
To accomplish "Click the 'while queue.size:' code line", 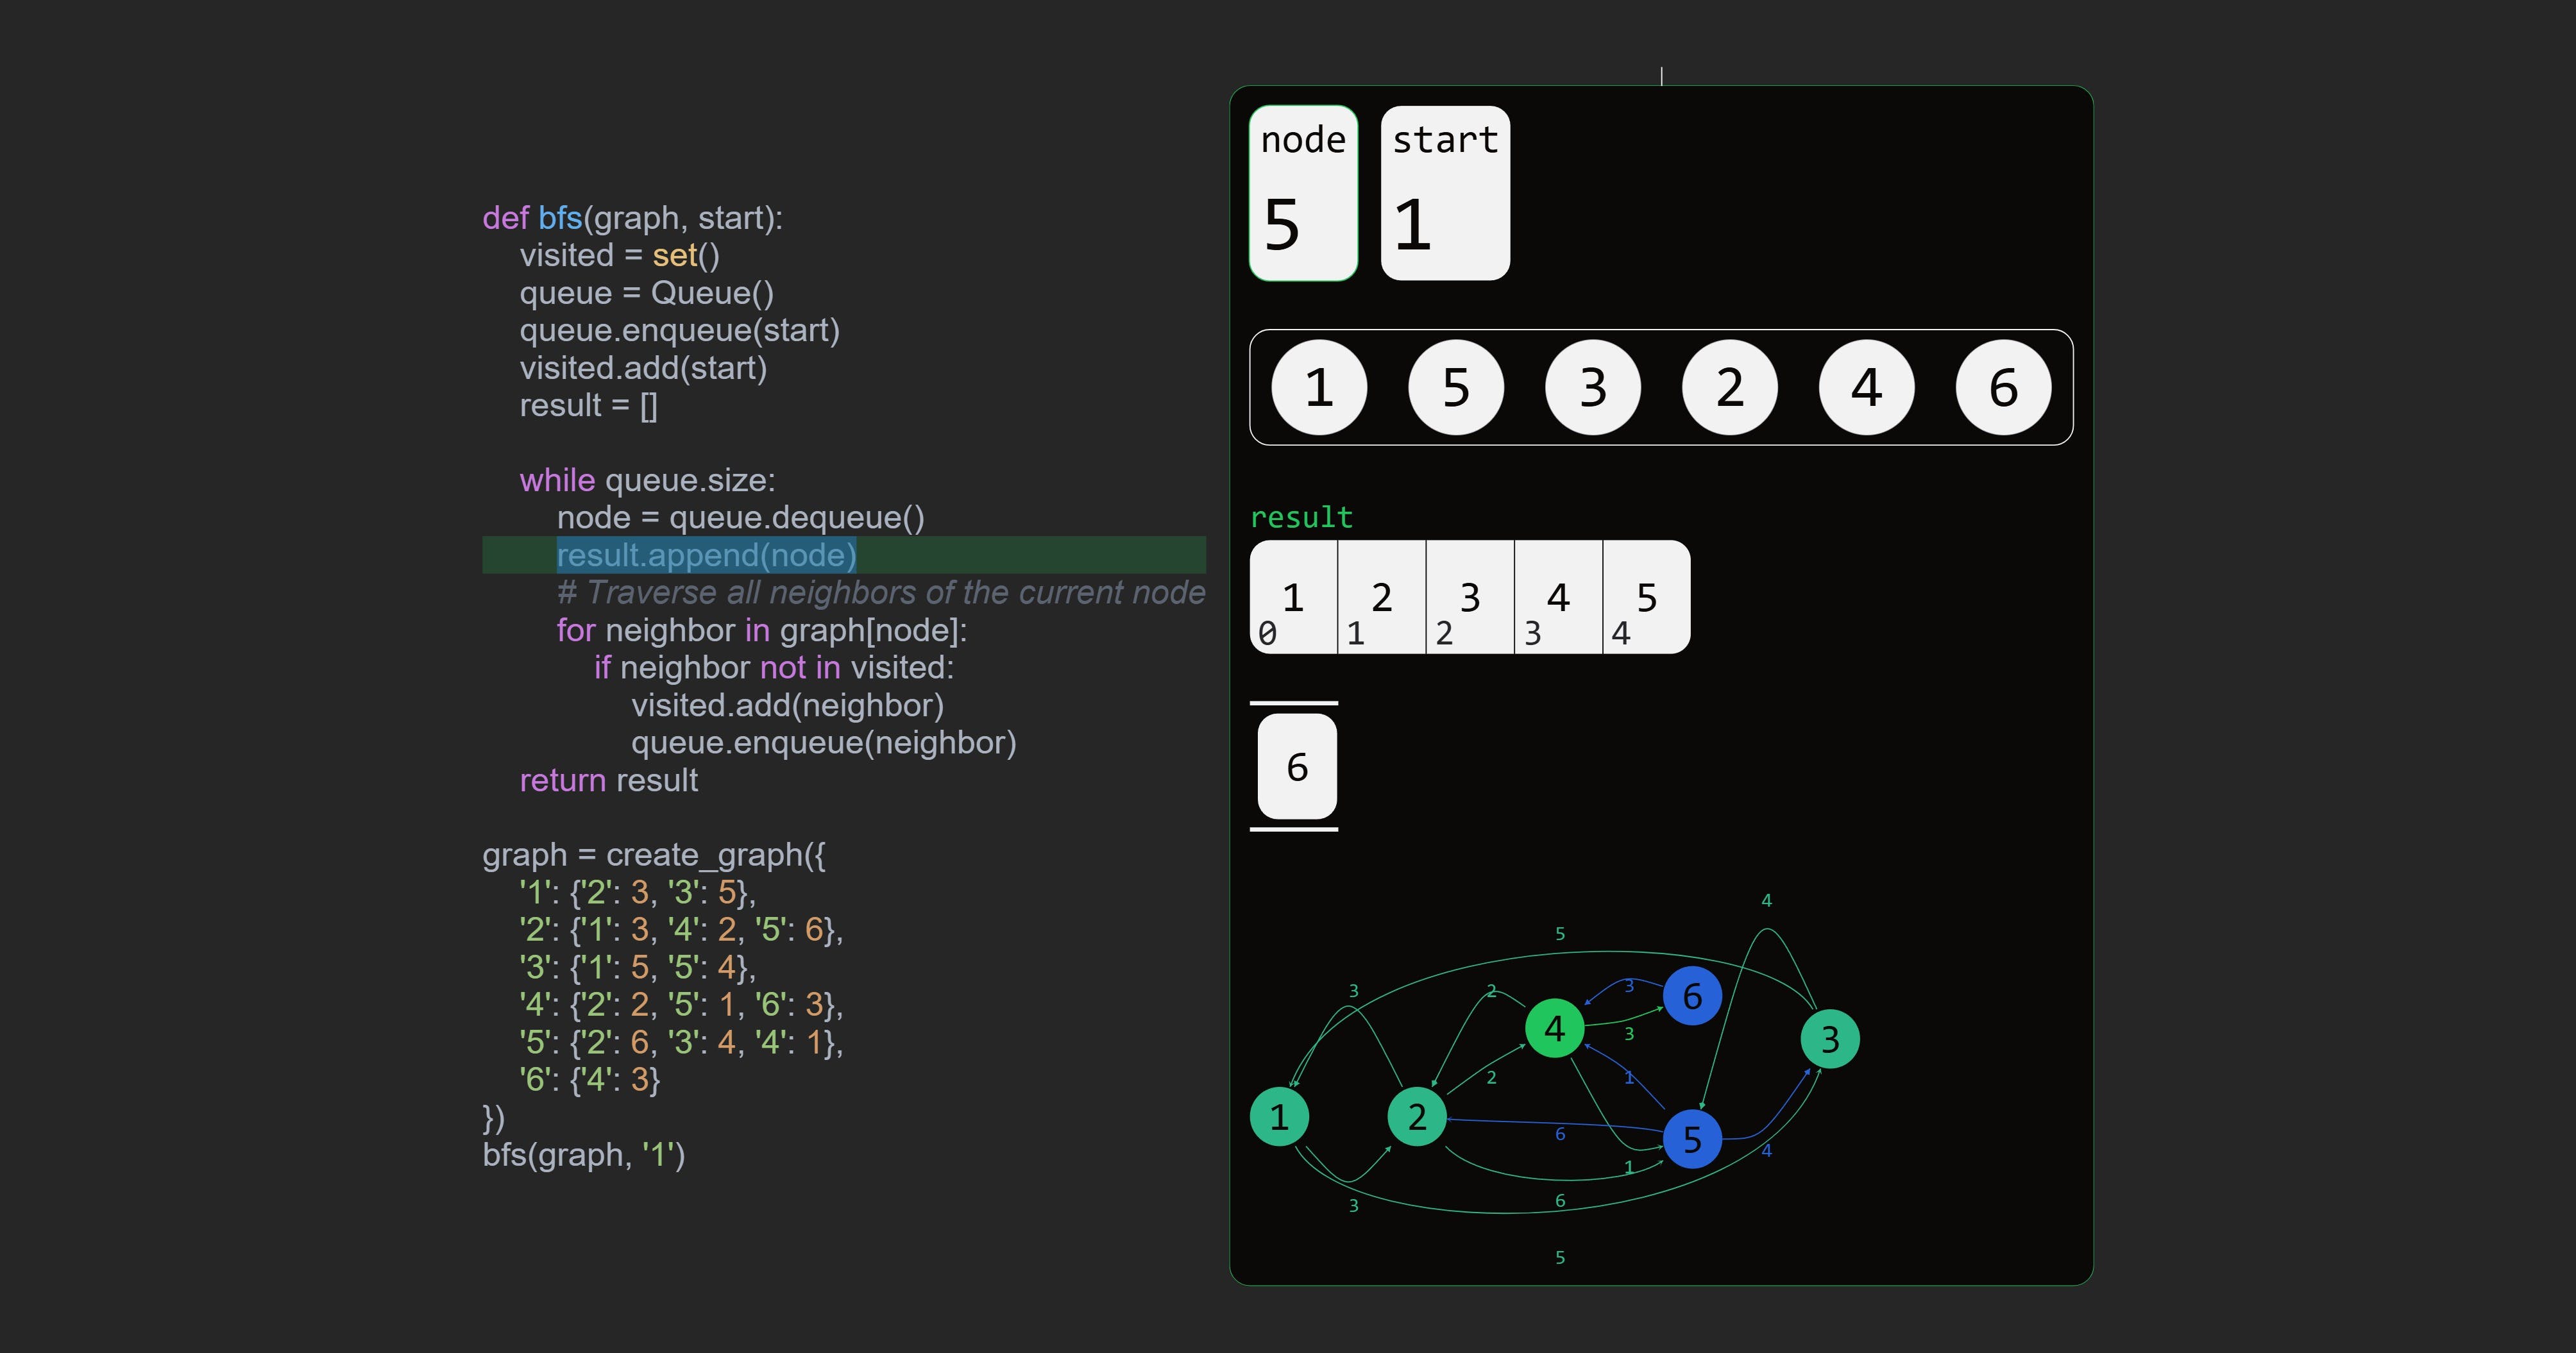I will (x=647, y=480).
